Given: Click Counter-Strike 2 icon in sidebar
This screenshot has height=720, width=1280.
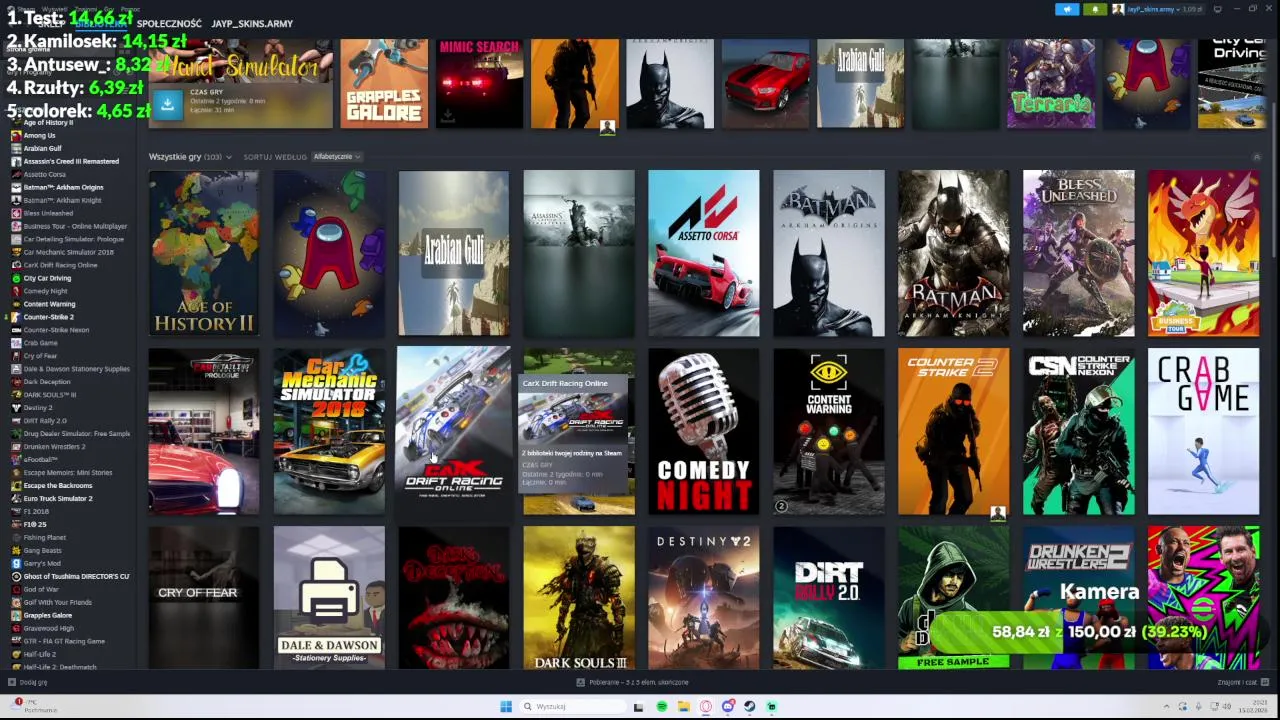Looking at the screenshot, I should (16, 317).
